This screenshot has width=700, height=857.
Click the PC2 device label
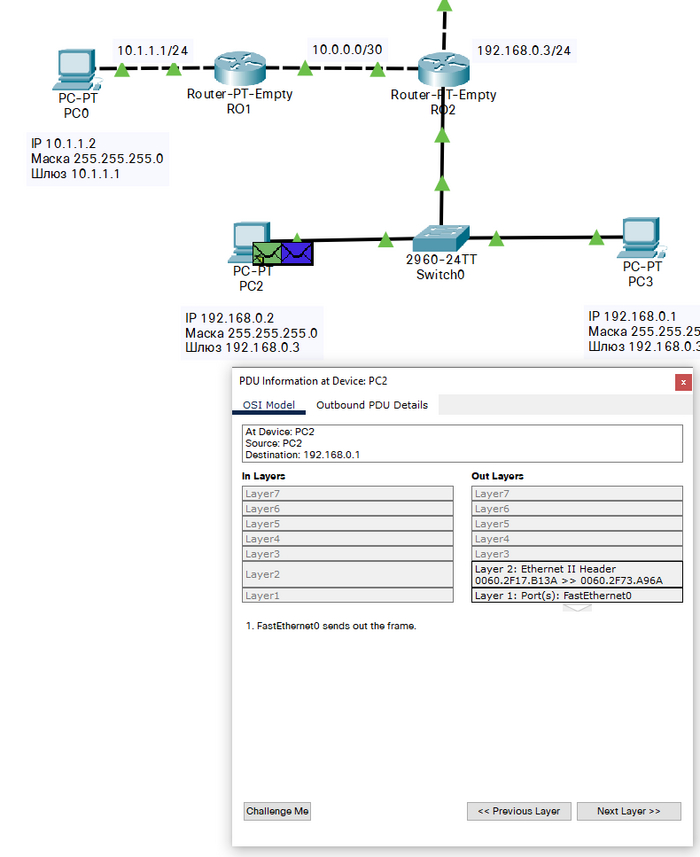tap(251, 286)
